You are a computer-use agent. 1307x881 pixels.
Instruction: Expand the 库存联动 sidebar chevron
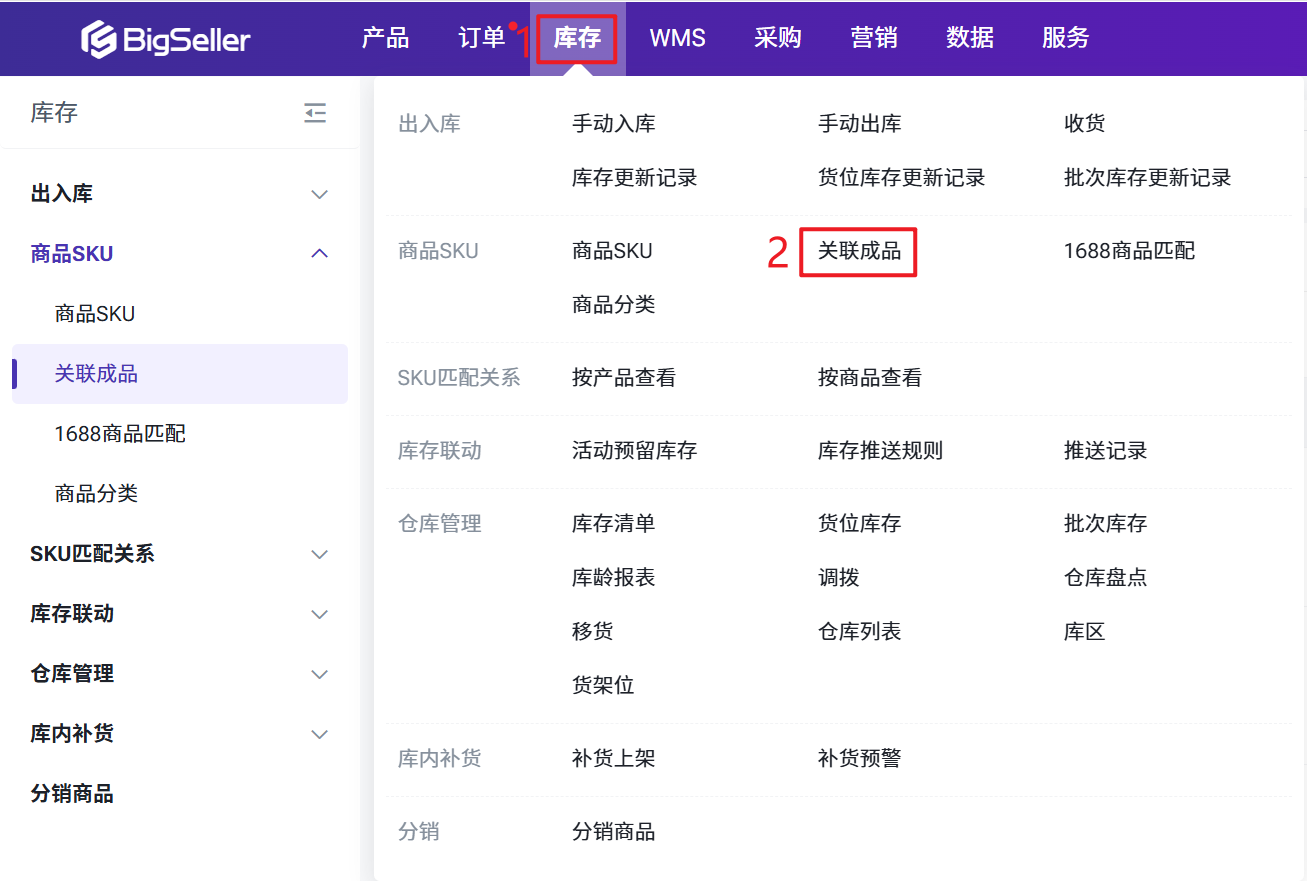tap(319, 614)
